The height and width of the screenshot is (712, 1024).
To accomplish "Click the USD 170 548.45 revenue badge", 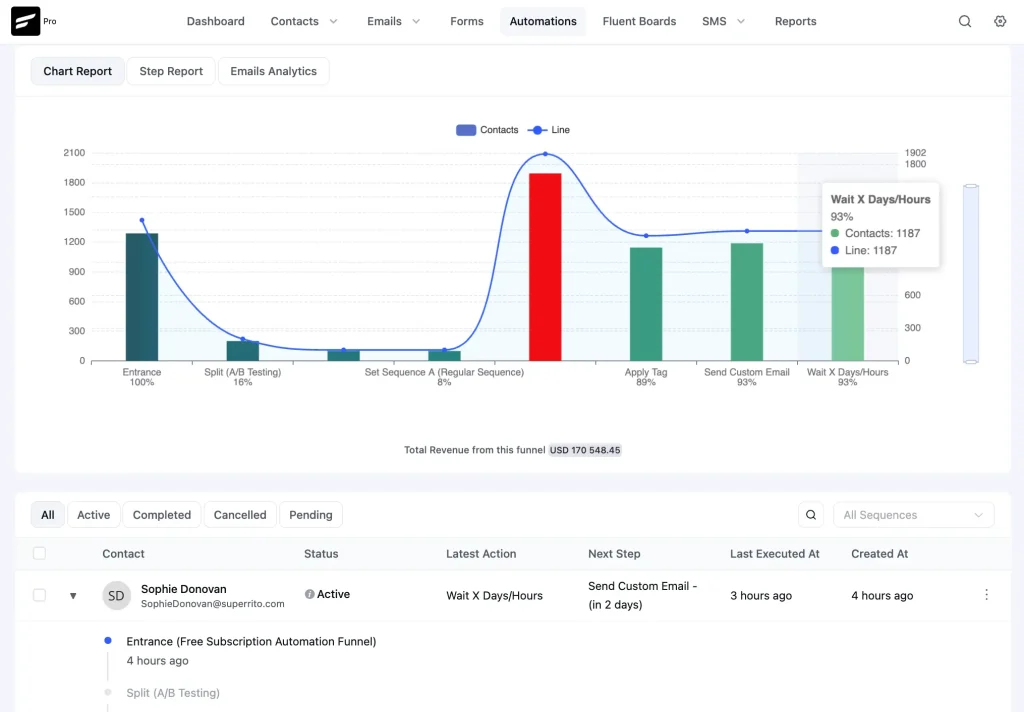I will tap(584, 450).
